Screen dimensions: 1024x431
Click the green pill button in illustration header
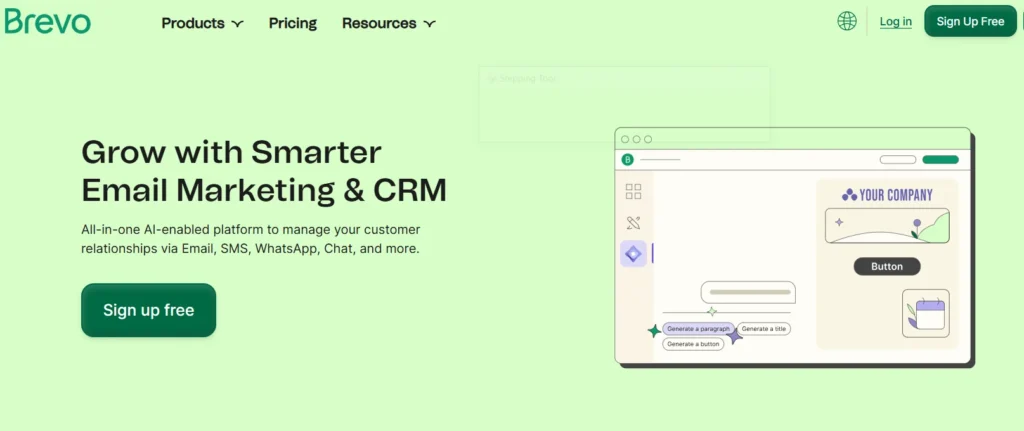click(x=940, y=159)
